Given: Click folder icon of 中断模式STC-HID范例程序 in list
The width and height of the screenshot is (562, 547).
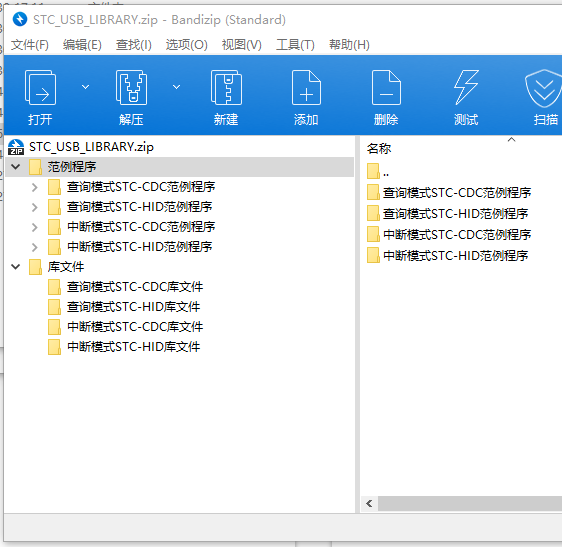Looking at the screenshot, I should 373,255.
